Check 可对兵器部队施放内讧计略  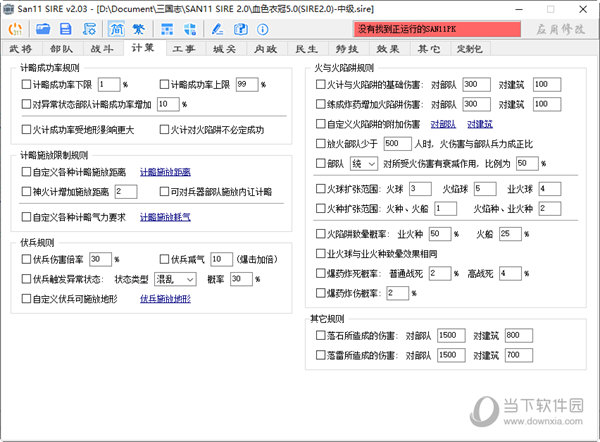(164, 191)
